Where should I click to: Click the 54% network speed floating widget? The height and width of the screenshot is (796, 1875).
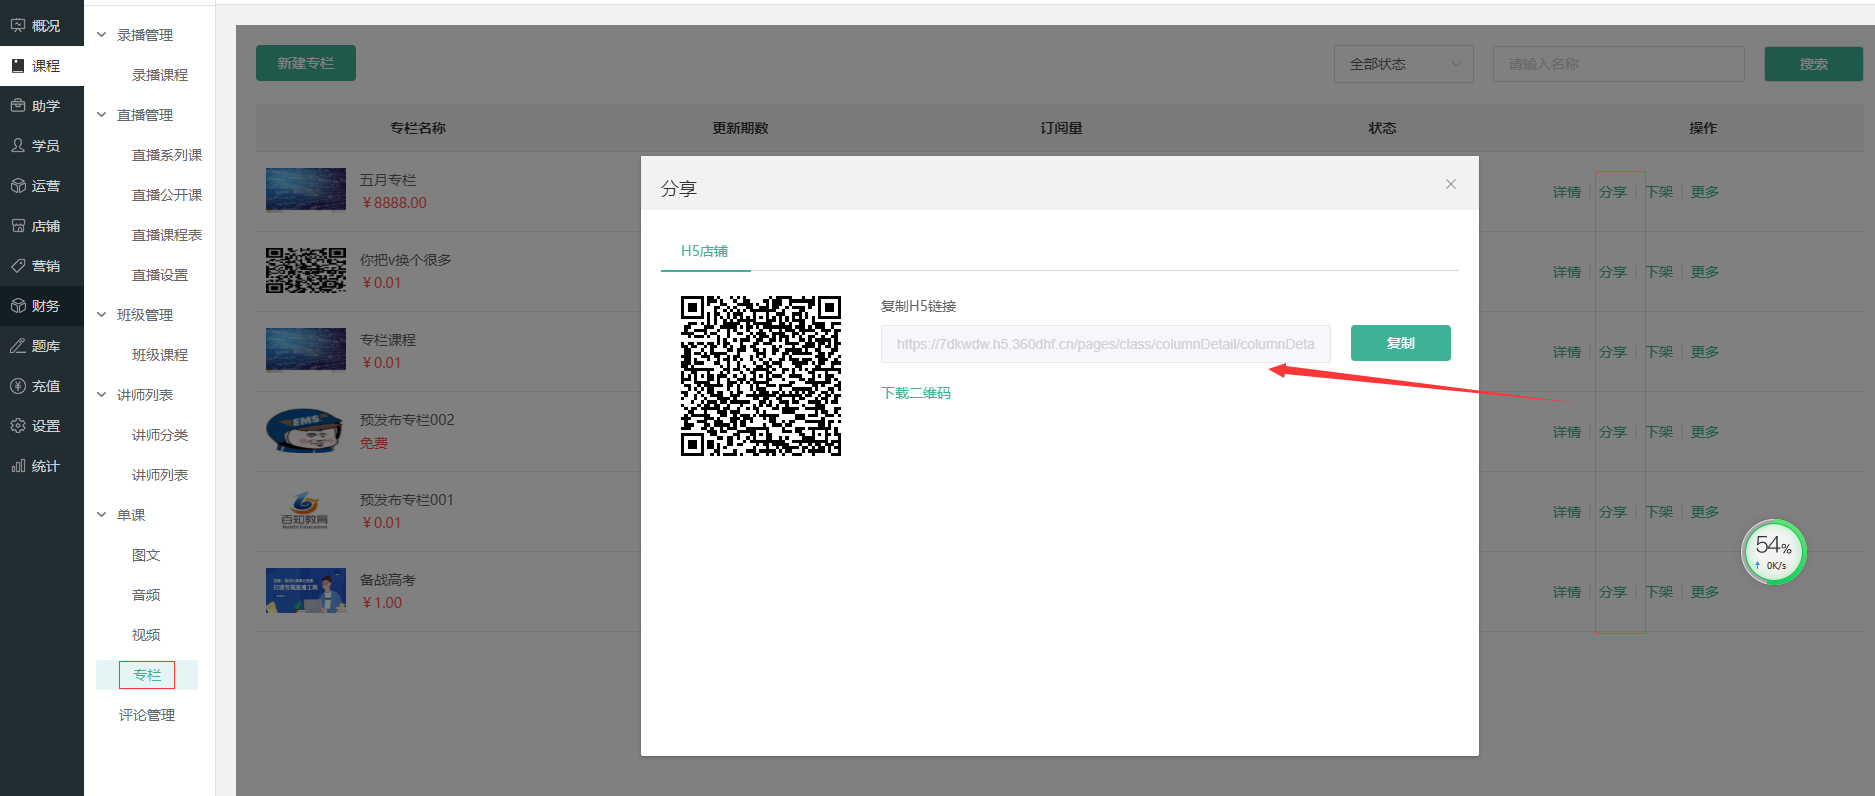pos(1773,552)
